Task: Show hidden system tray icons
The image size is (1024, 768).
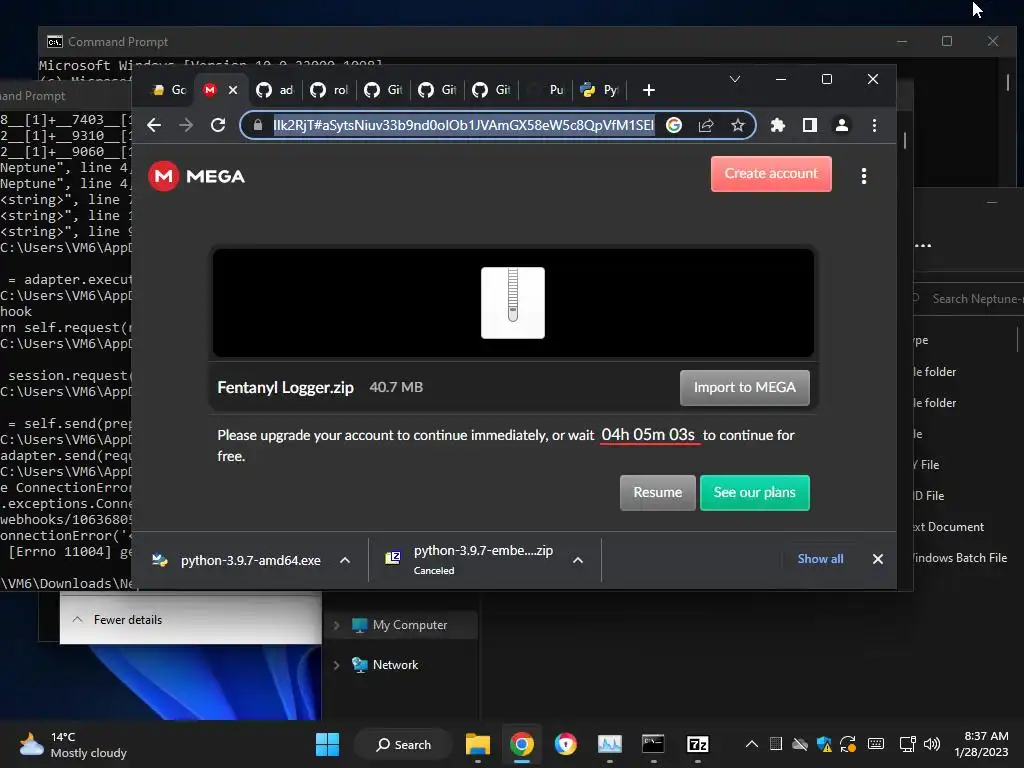Action: (752, 744)
